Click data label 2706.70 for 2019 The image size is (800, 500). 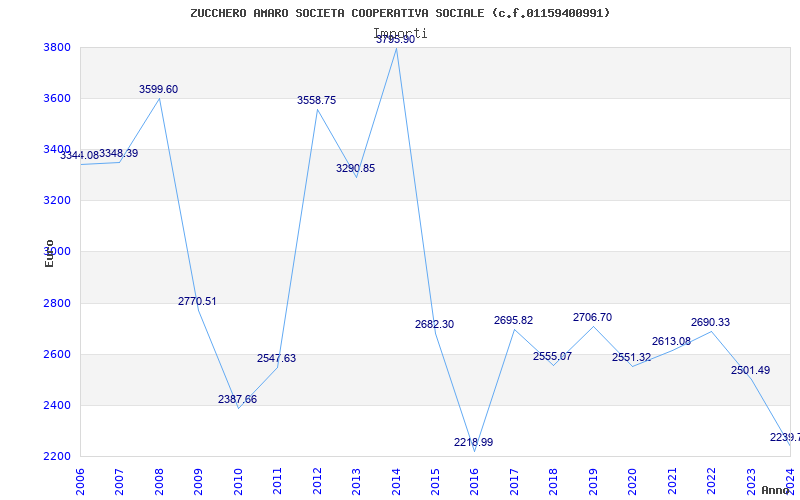coord(592,317)
